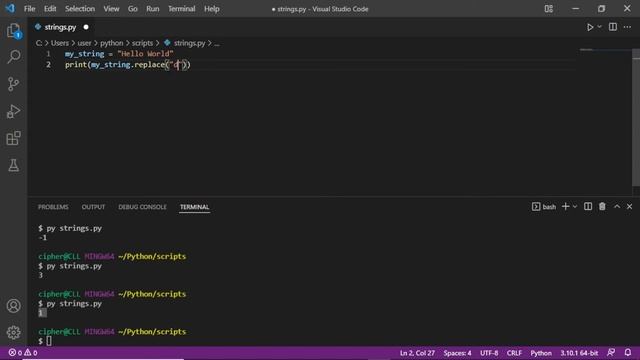Viewport: 640px width, 360px height.
Task: Click the replace method call text
Action: 149,64
